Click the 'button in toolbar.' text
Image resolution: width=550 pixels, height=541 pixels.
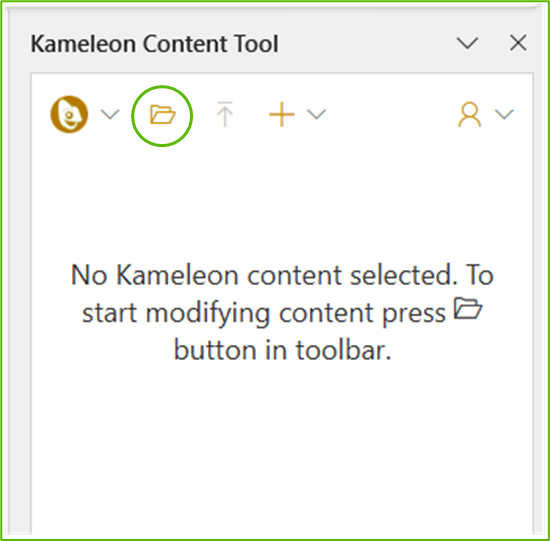coord(283,350)
